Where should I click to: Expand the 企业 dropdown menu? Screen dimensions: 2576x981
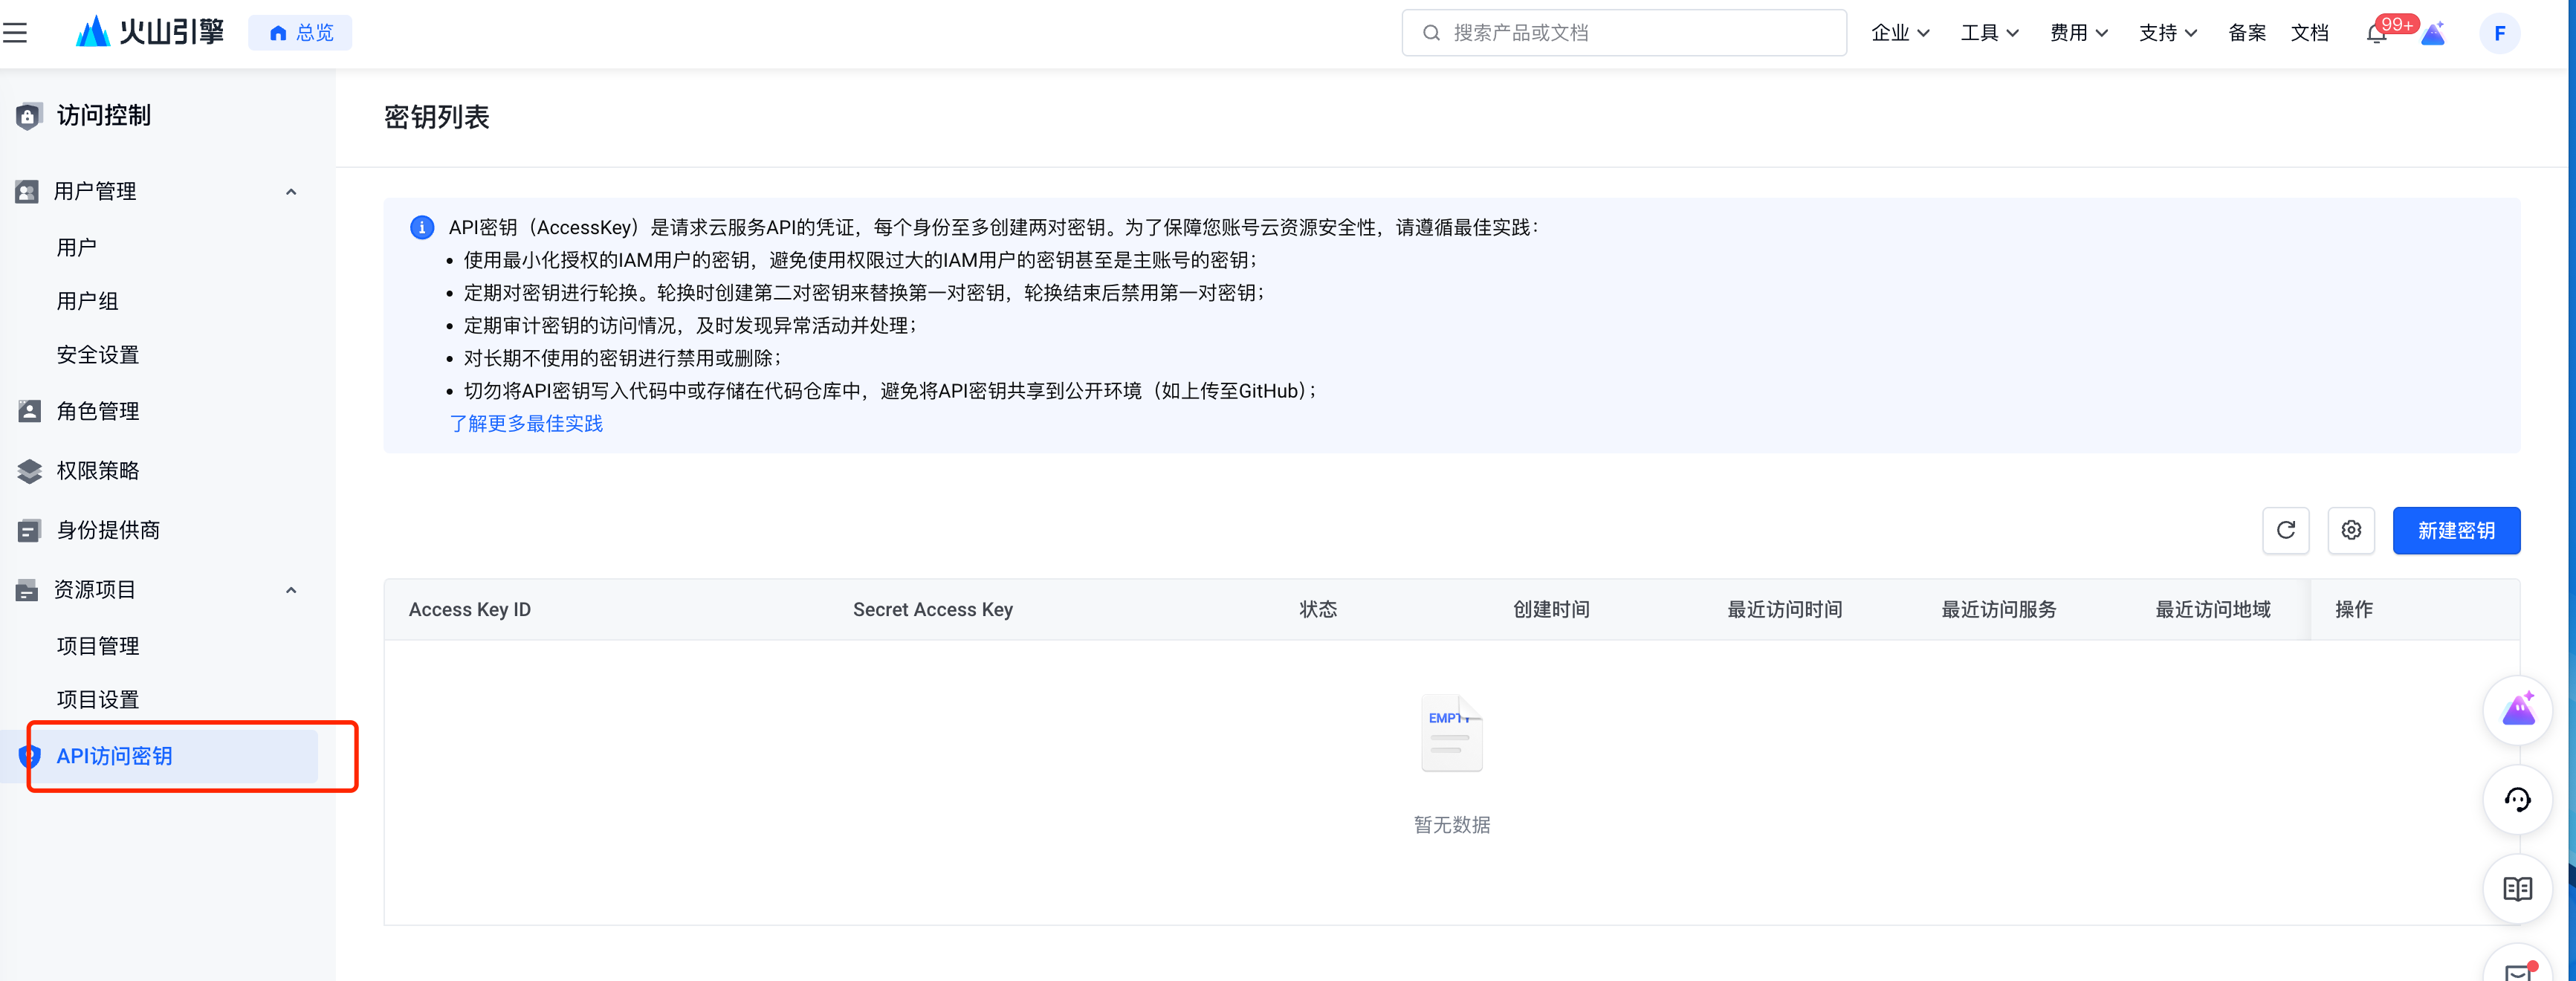point(1899,33)
